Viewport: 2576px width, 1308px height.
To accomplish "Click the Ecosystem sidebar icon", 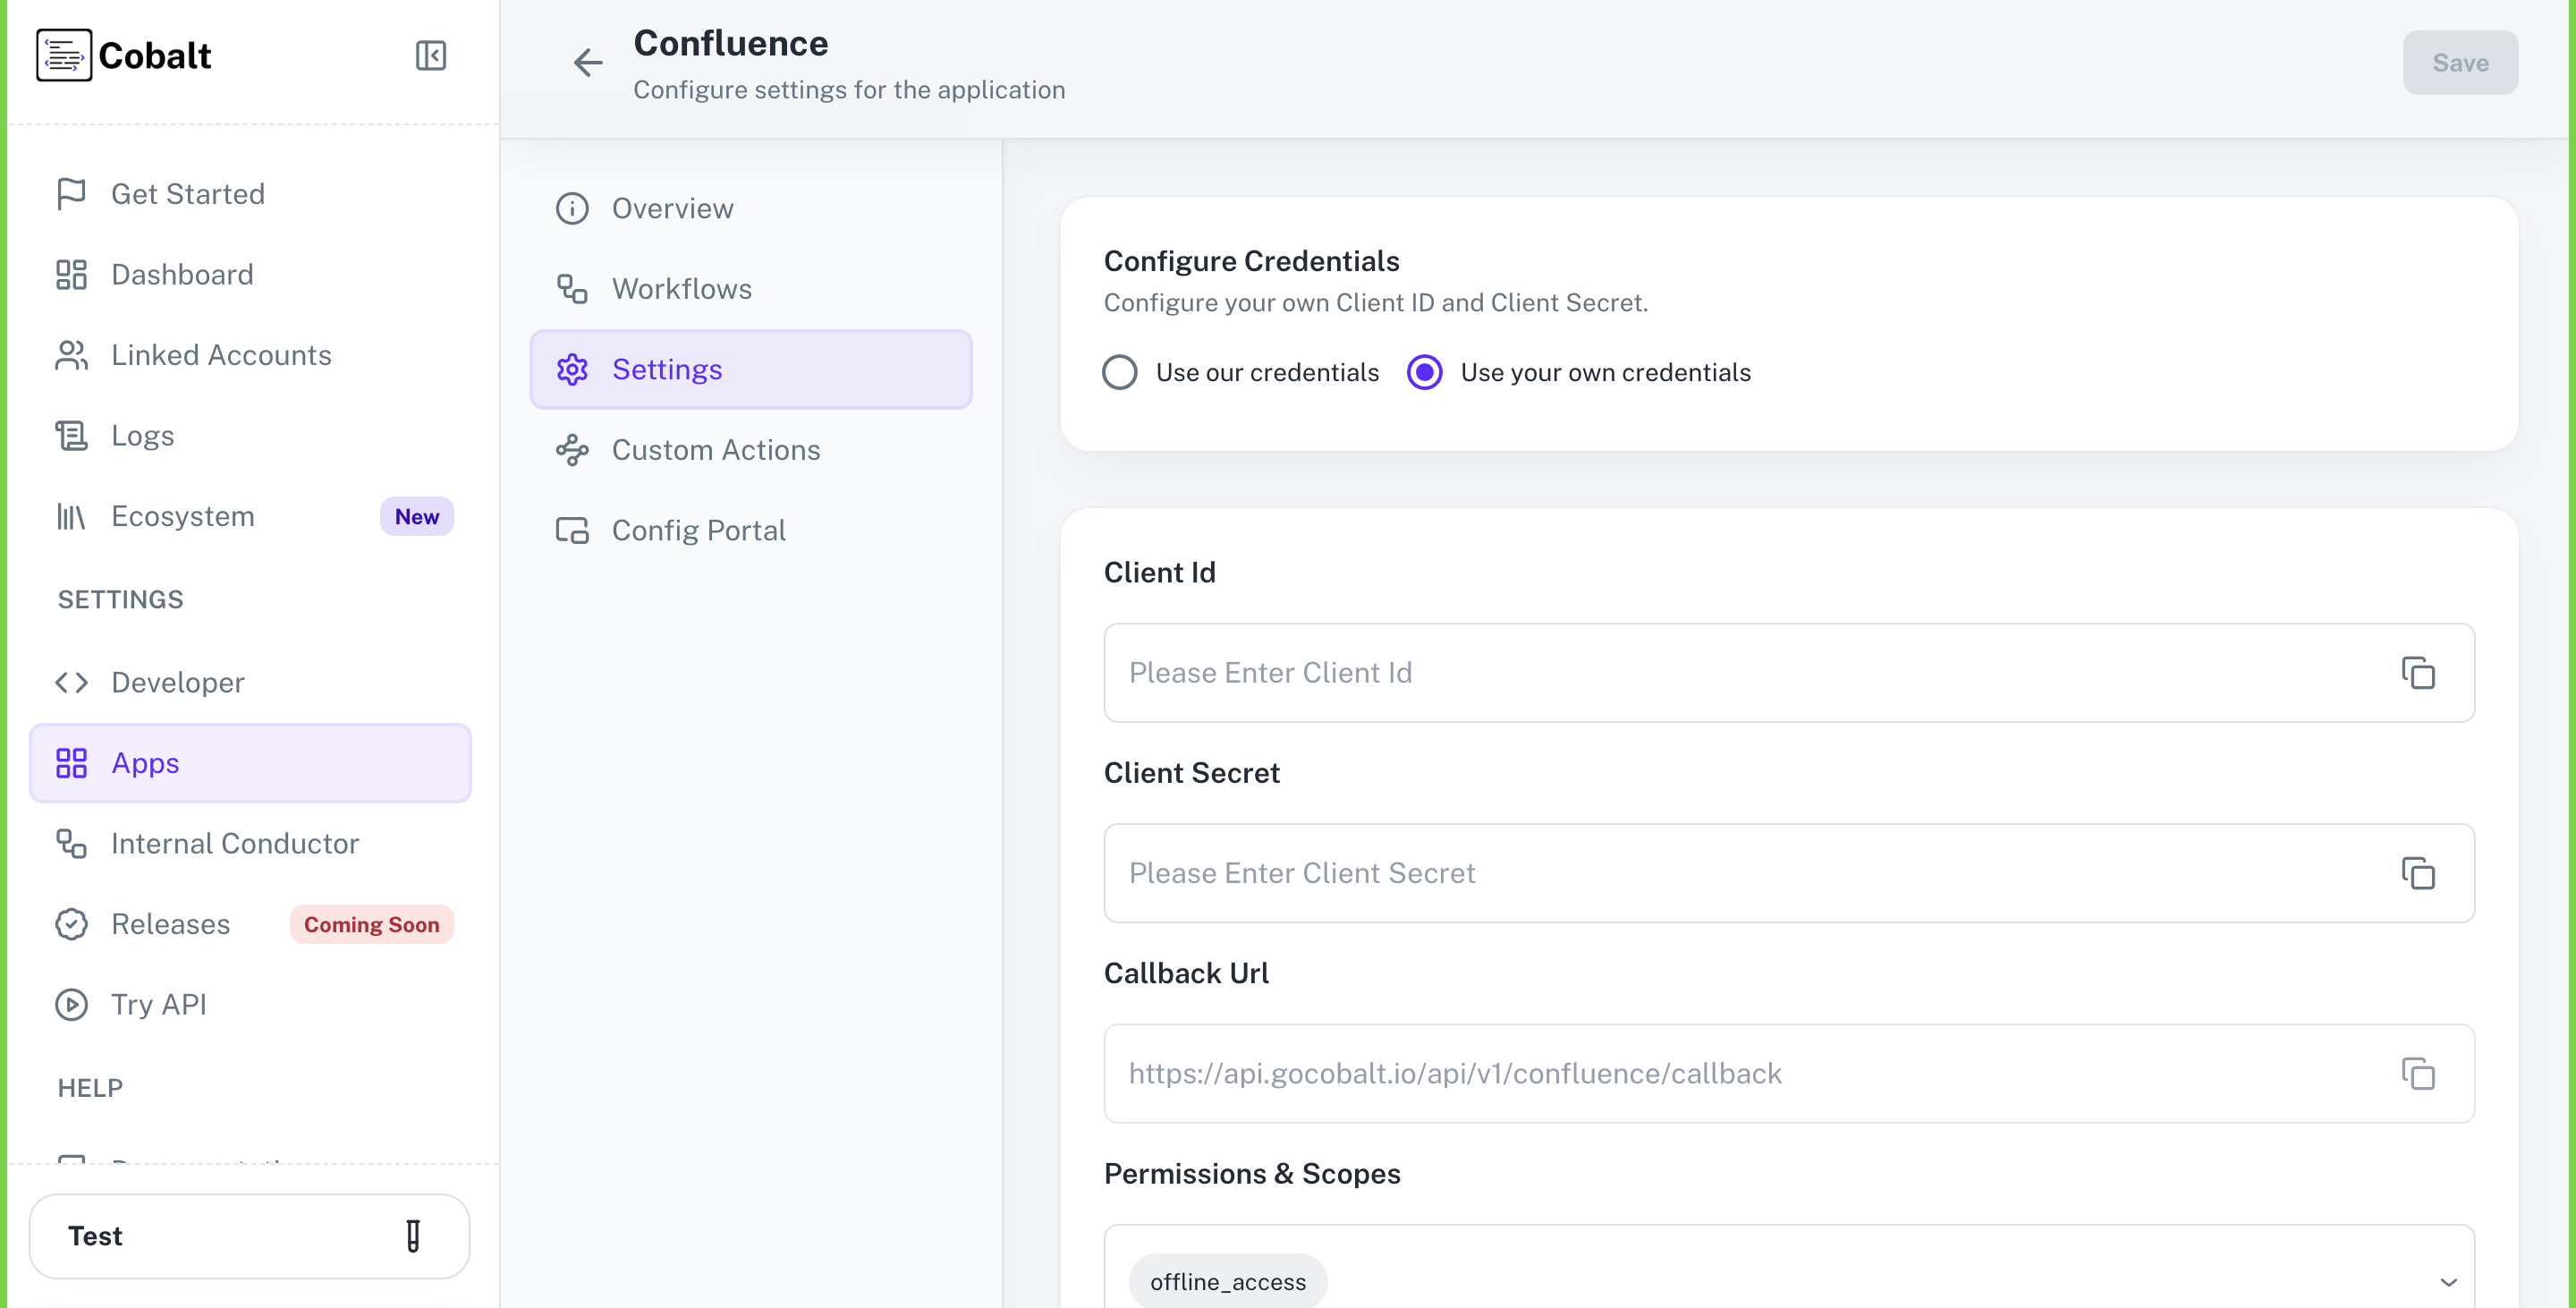I will [x=70, y=516].
